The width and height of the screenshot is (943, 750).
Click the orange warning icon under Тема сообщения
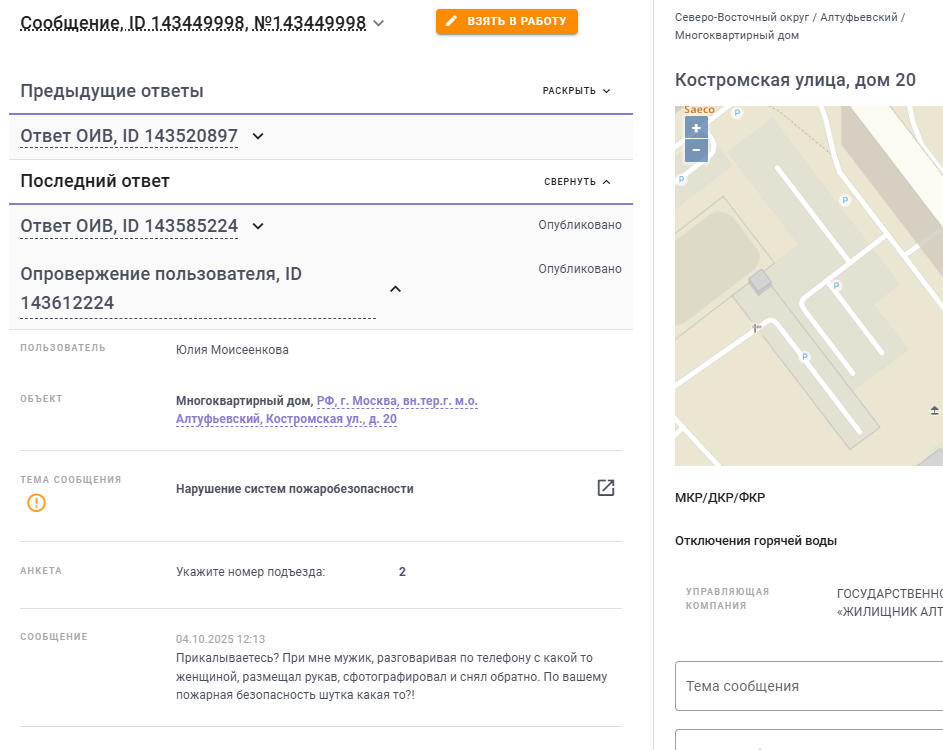tap(36, 503)
